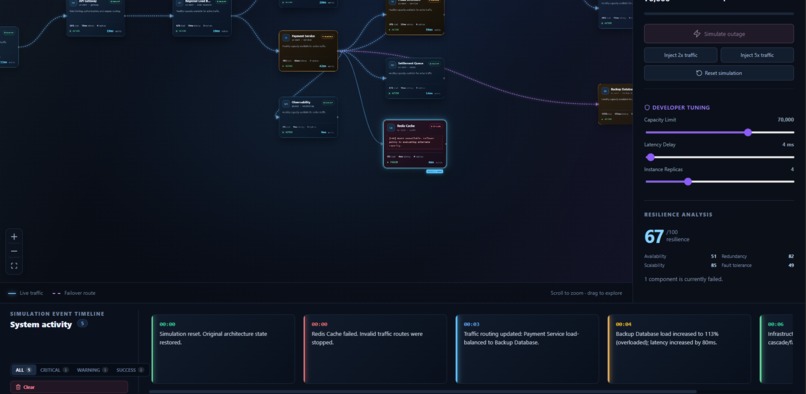The width and height of the screenshot is (806, 394).
Task: Open the 'Simulation reset' timeline event
Action: coord(223,349)
